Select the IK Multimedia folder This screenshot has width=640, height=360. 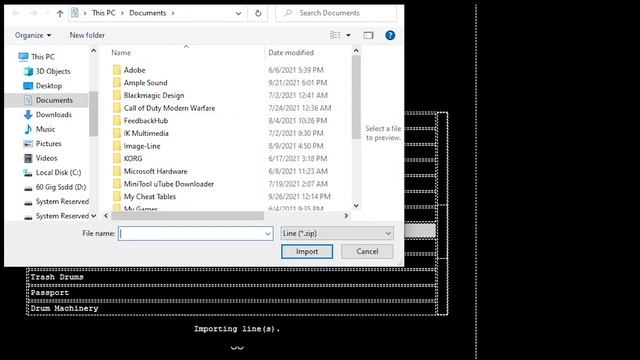point(146,133)
